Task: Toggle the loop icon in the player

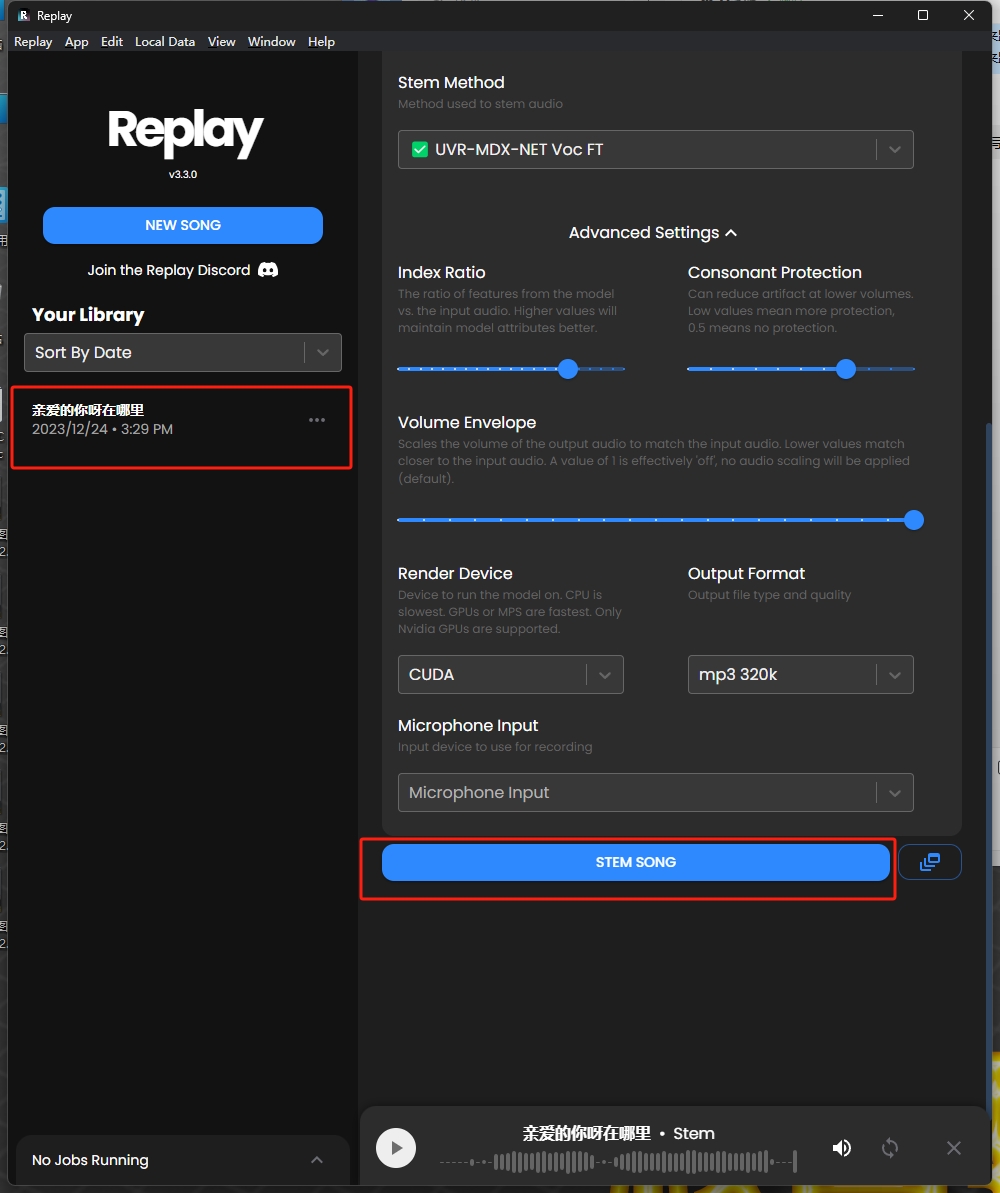Action: [890, 1147]
